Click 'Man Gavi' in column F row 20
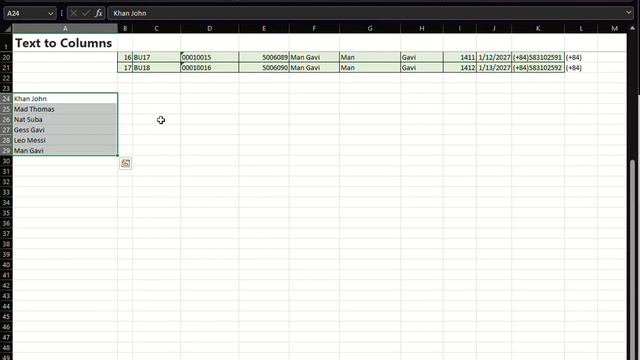The width and height of the screenshot is (640, 360). coord(314,57)
